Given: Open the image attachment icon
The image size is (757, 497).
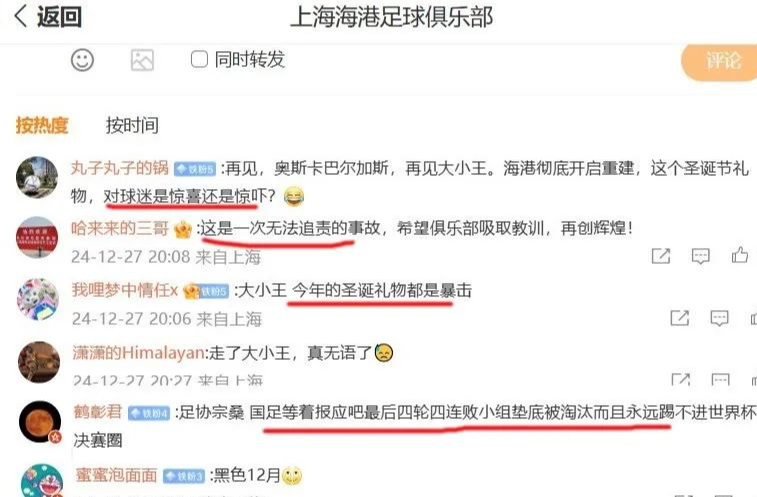Looking at the screenshot, I should click(x=142, y=60).
